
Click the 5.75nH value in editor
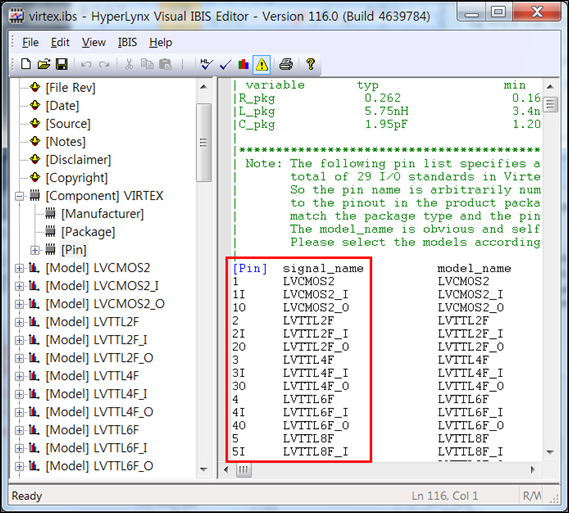coord(386,111)
